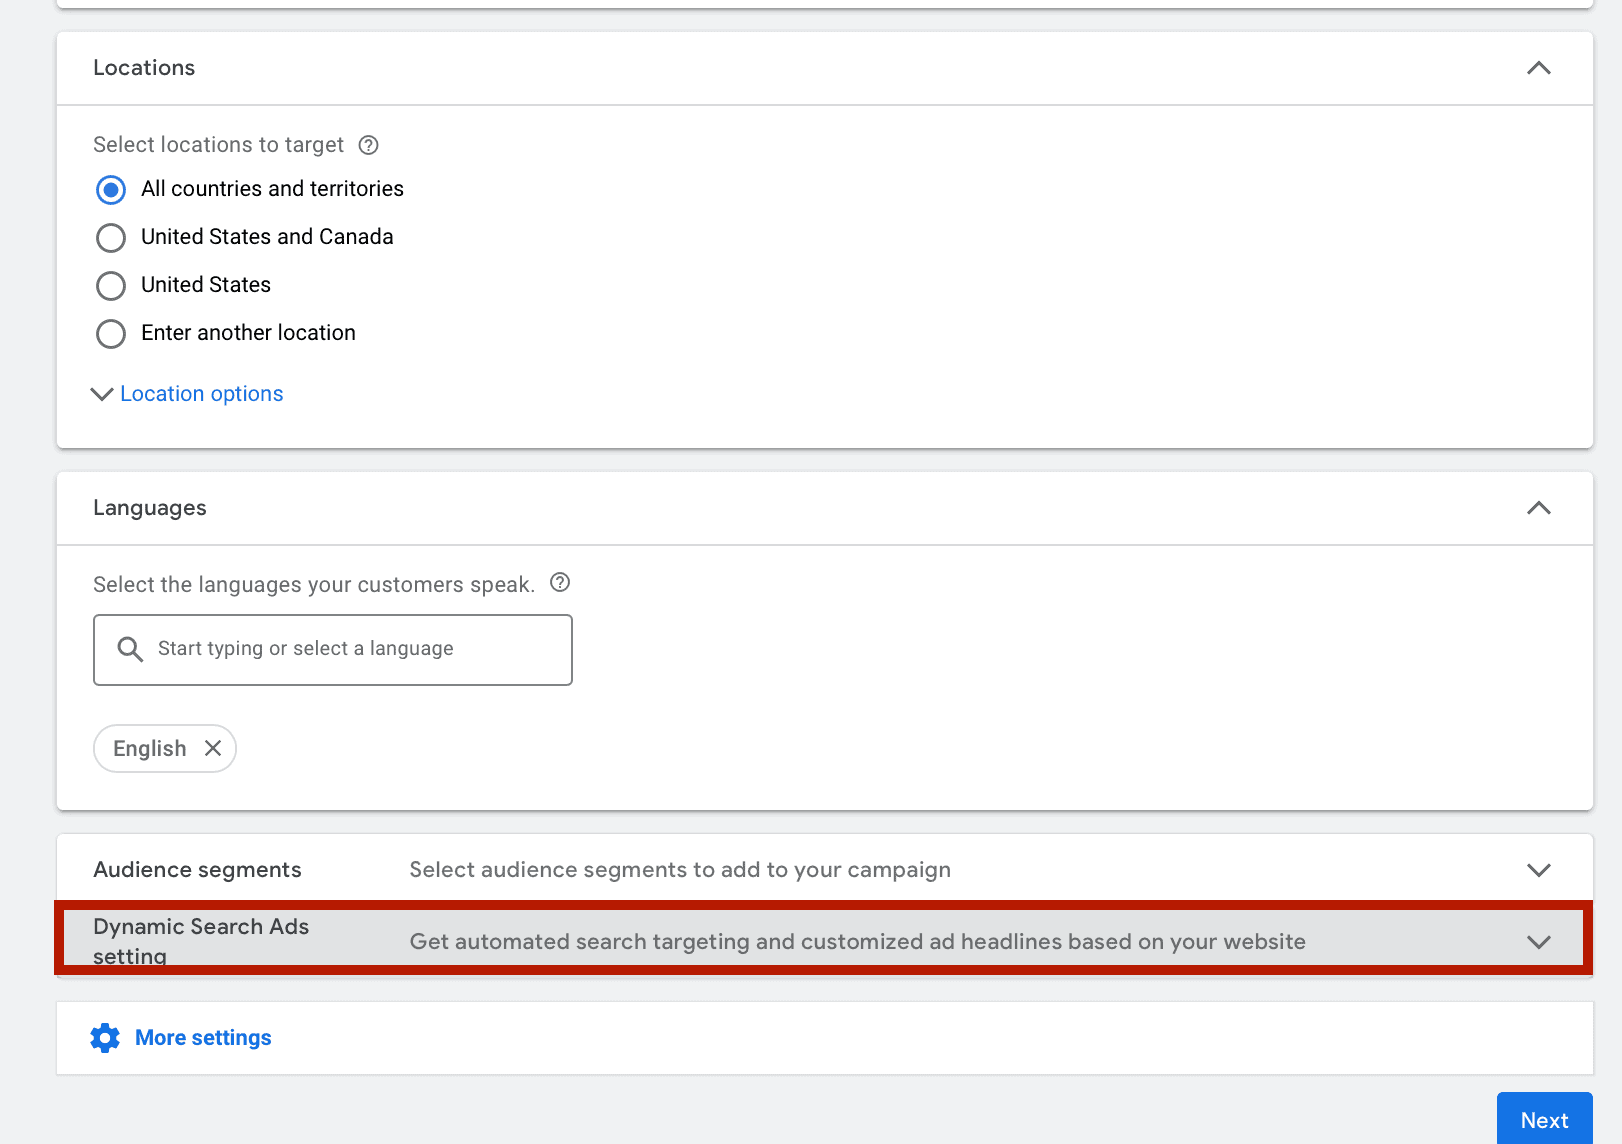Click Dynamic Search Ads setting label

pos(201,941)
